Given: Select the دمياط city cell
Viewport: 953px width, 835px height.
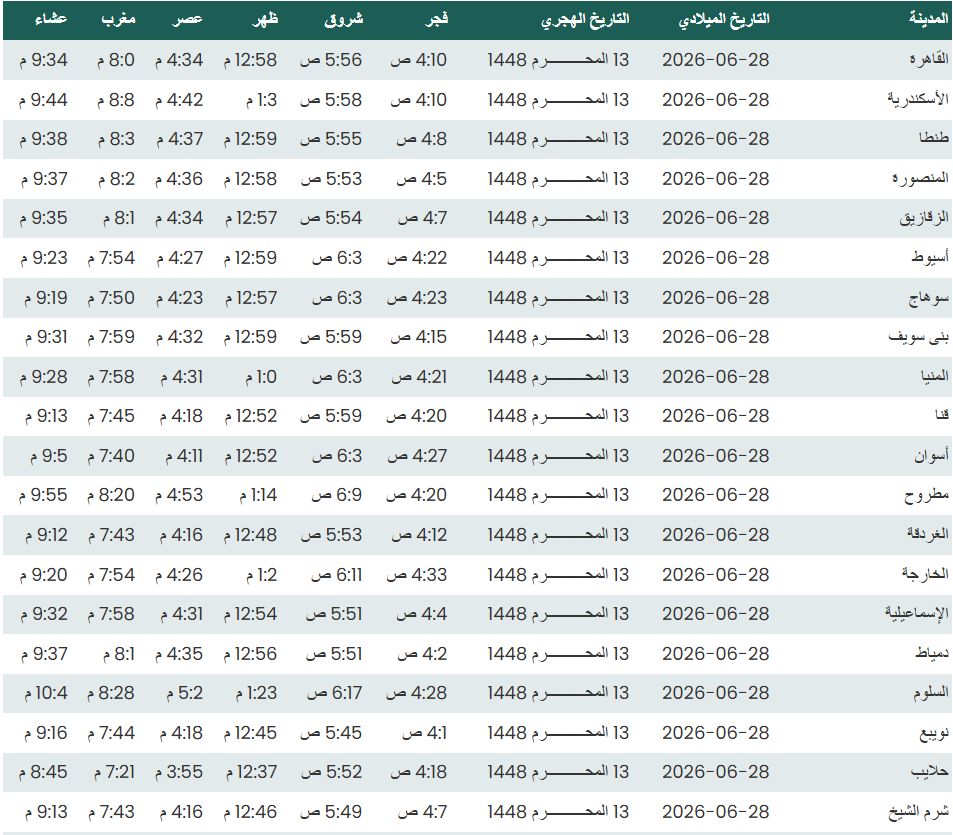Looking at the screenshot, I should [x=932, y=653].
